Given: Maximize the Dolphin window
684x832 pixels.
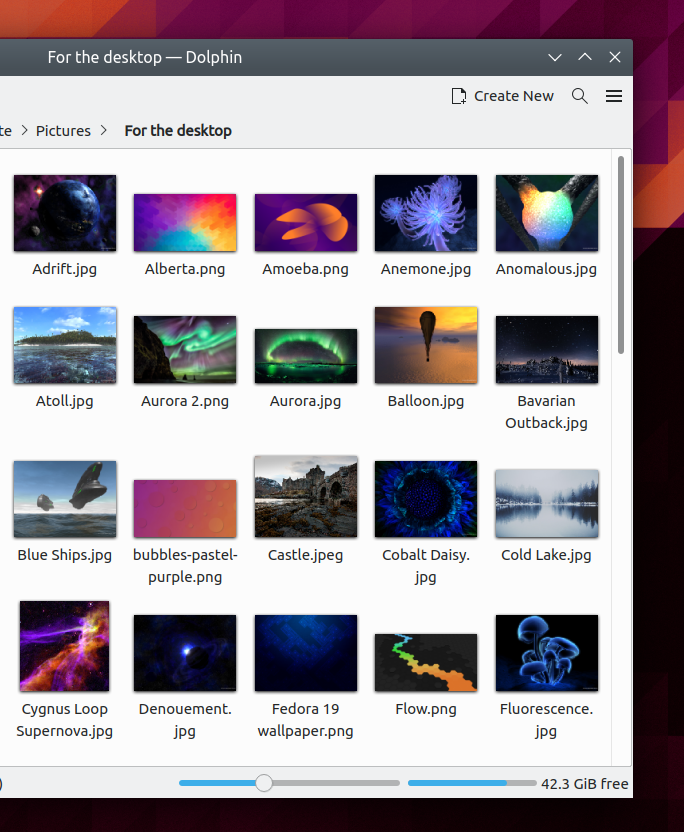Looking at the screenshot, I should [585, 57].
